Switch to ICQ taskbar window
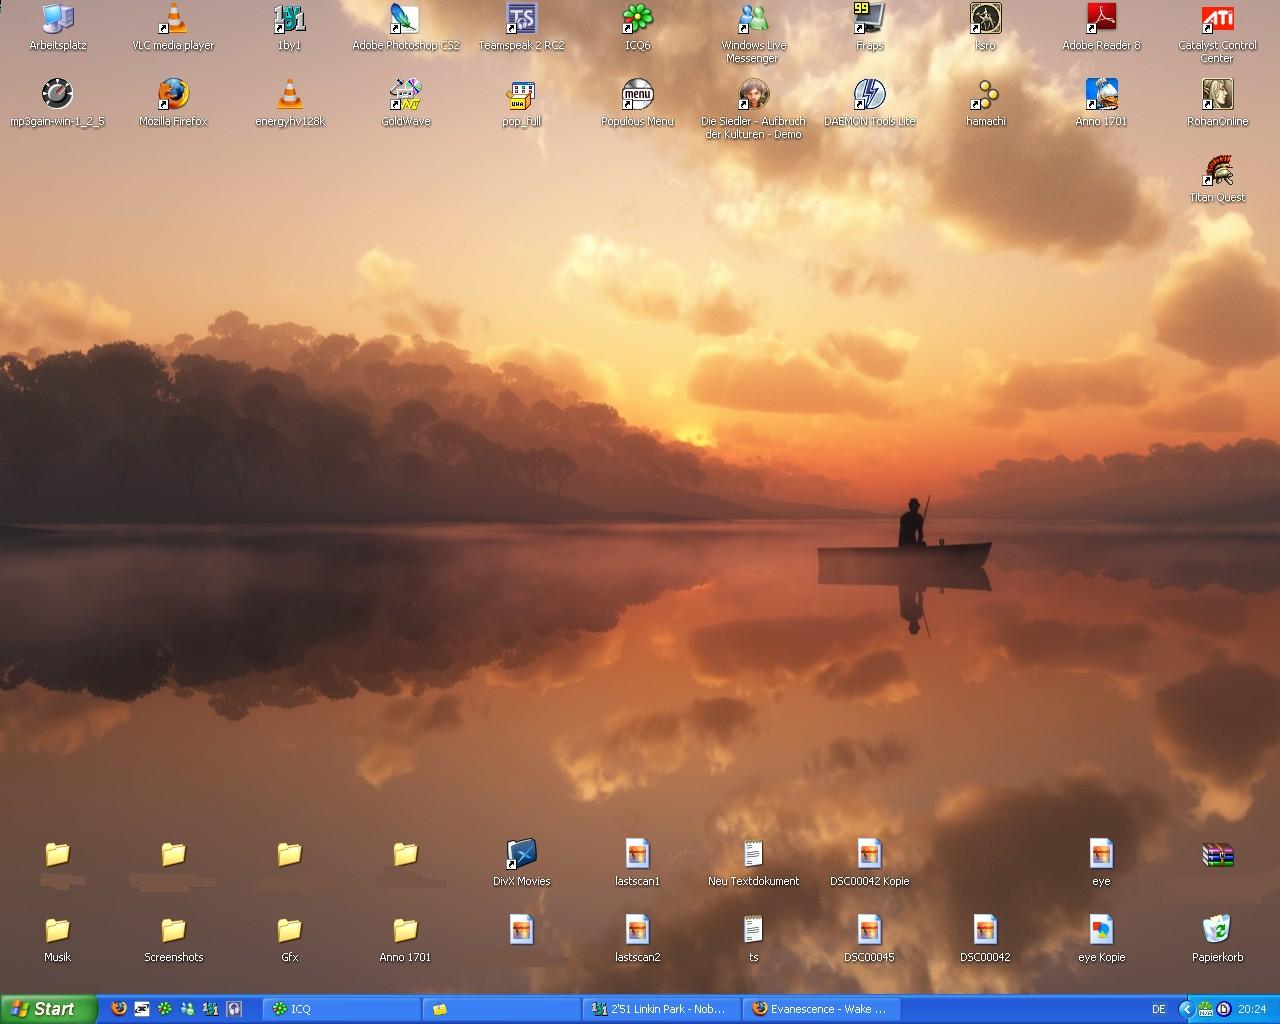The height and width of the screenshot is (1024, 1280). 340,1009
